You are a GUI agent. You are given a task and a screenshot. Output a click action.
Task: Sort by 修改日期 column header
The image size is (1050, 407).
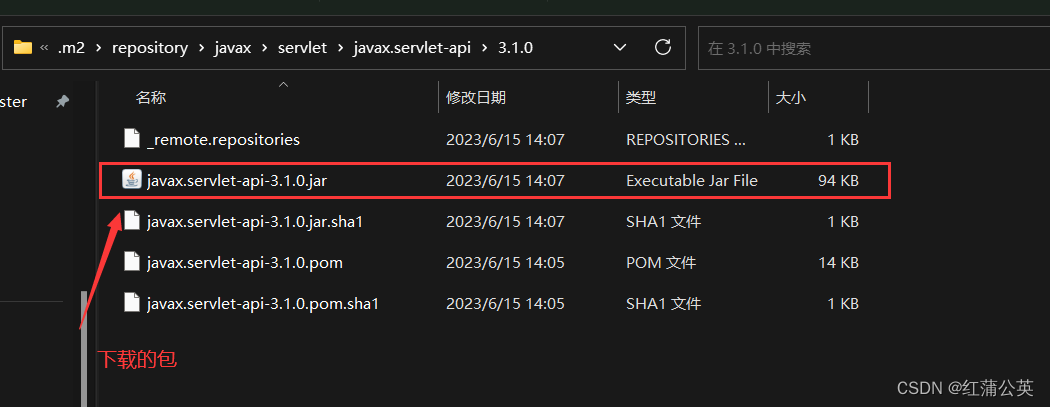475,98
